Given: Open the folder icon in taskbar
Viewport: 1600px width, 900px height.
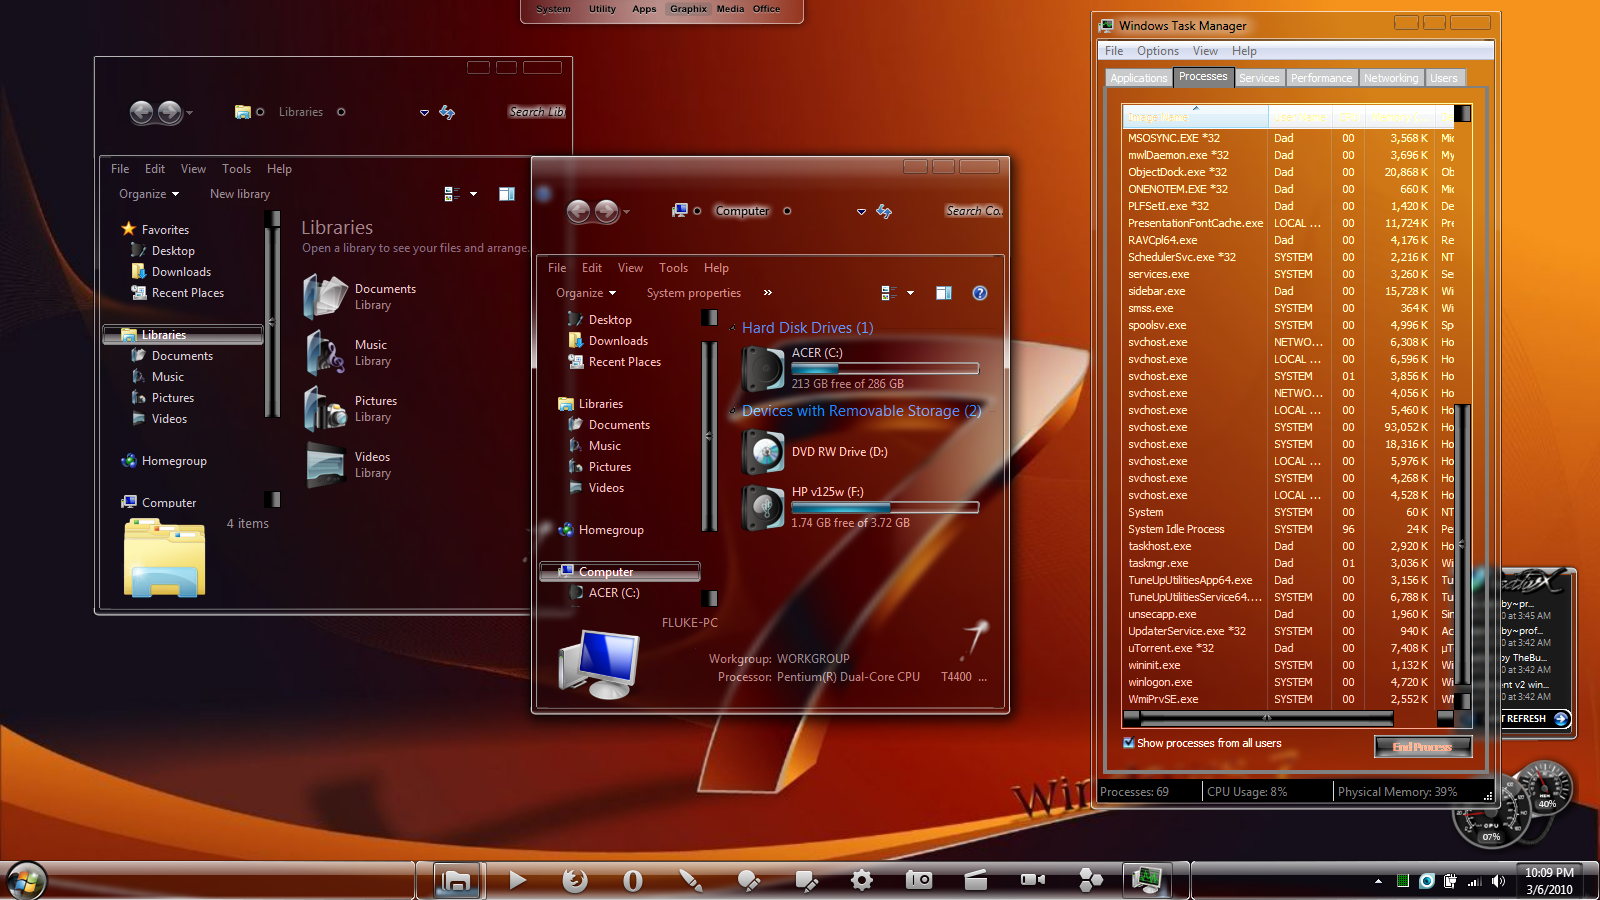Looking at the screenshot, I should pyautogui.click(x=458, y=880).
